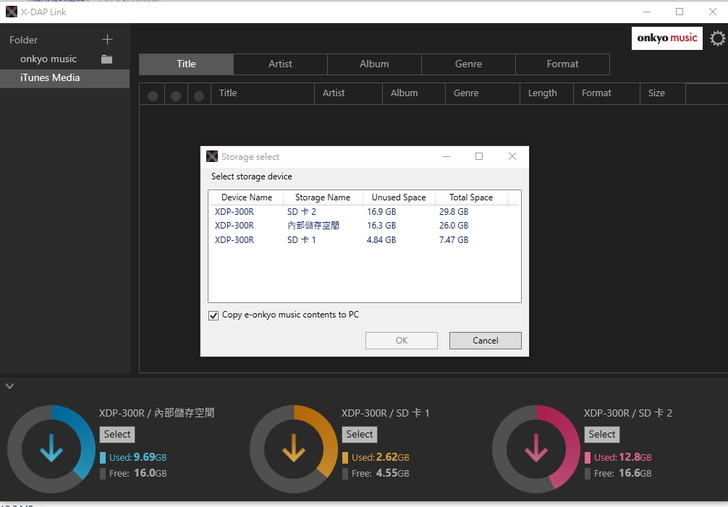This screenshot has height=507, width=728.
Task: Click the first gray circle column icon
Action: point(153,96)
